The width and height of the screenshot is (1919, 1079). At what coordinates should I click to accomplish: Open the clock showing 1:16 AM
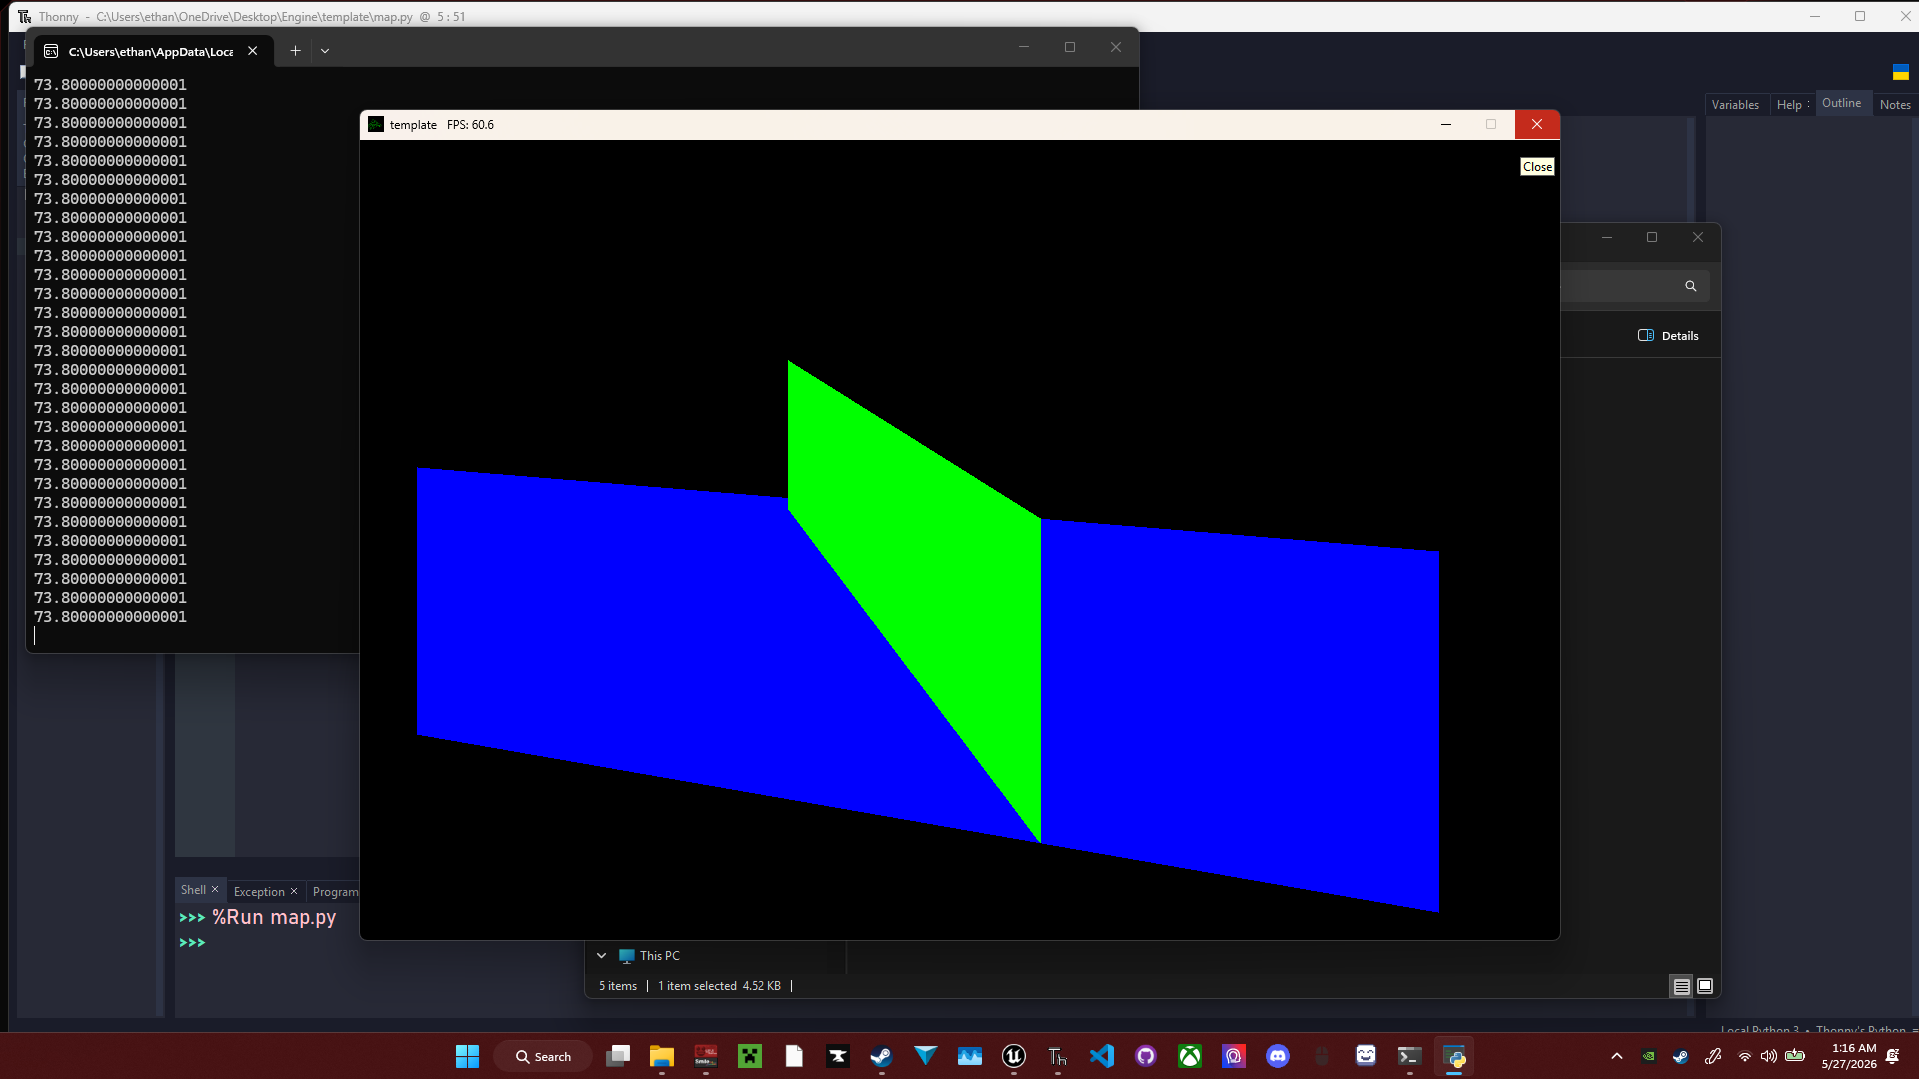pyautogui.click(x=1850, y=1056)
